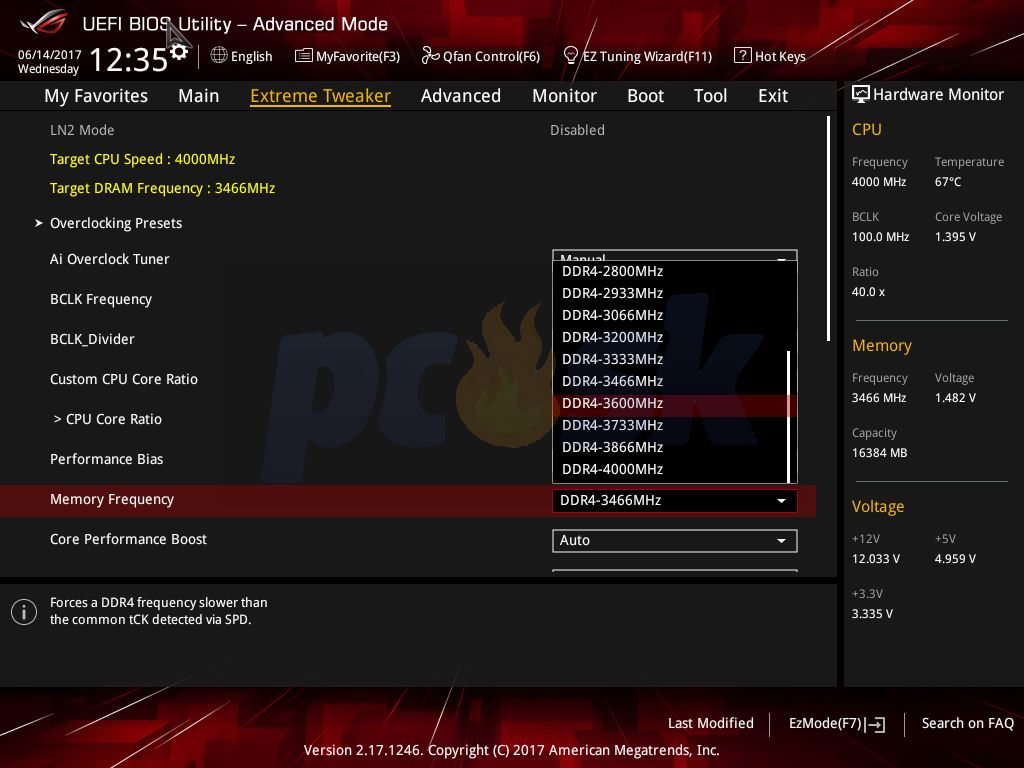The height and width of the screenshot is (768, 1024).
Task: Click the Hot Keys question mark icon
Action: [743, 56]
